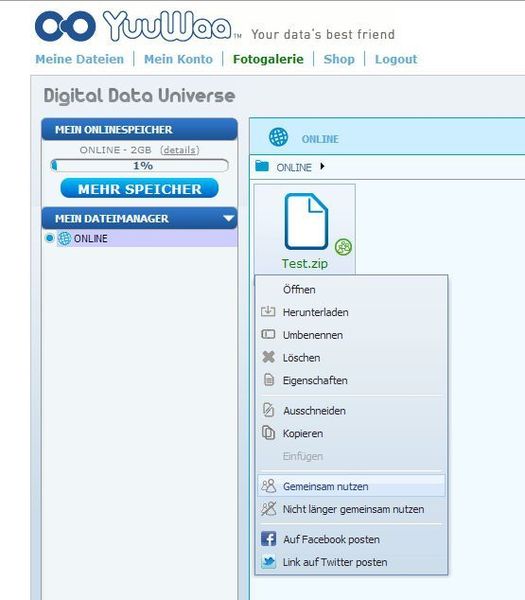Viewport: 525px width, 600px height.
Task: Choose Link auf Twitter posten
Action: coord(351,562)
